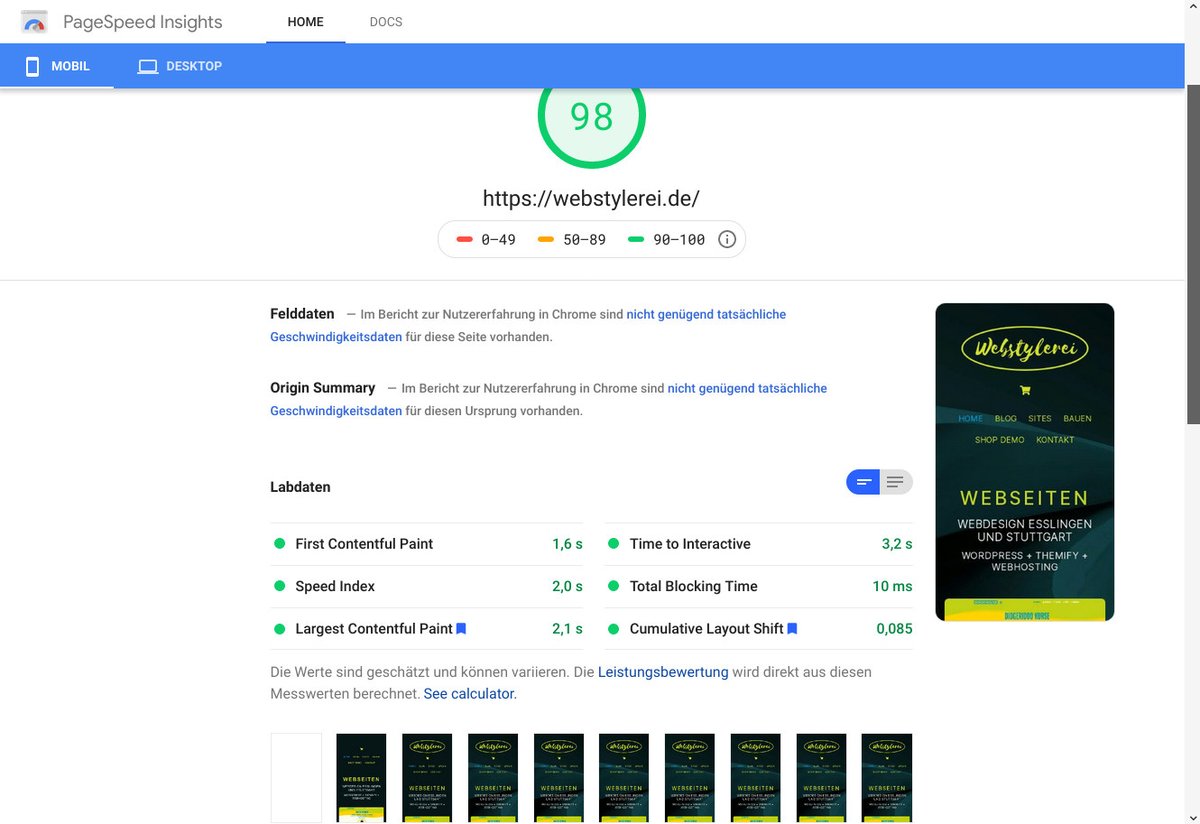Click the Total Blocking Time metric label
Screen dimensions: 1200x824
[694, 586]
